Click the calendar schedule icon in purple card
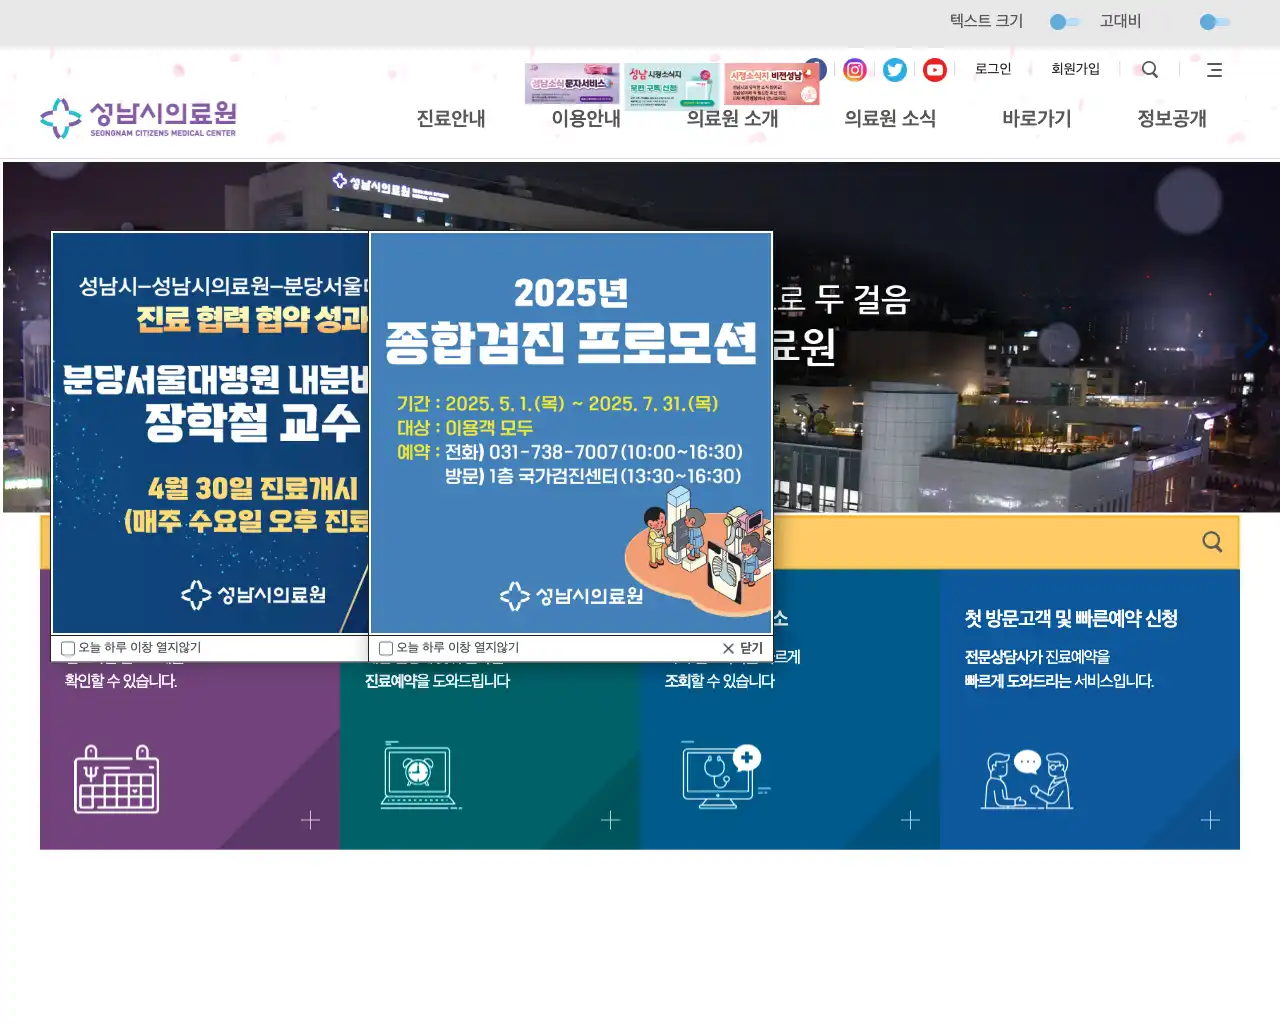The image size is (1280, 1024). tap(117, 779)
